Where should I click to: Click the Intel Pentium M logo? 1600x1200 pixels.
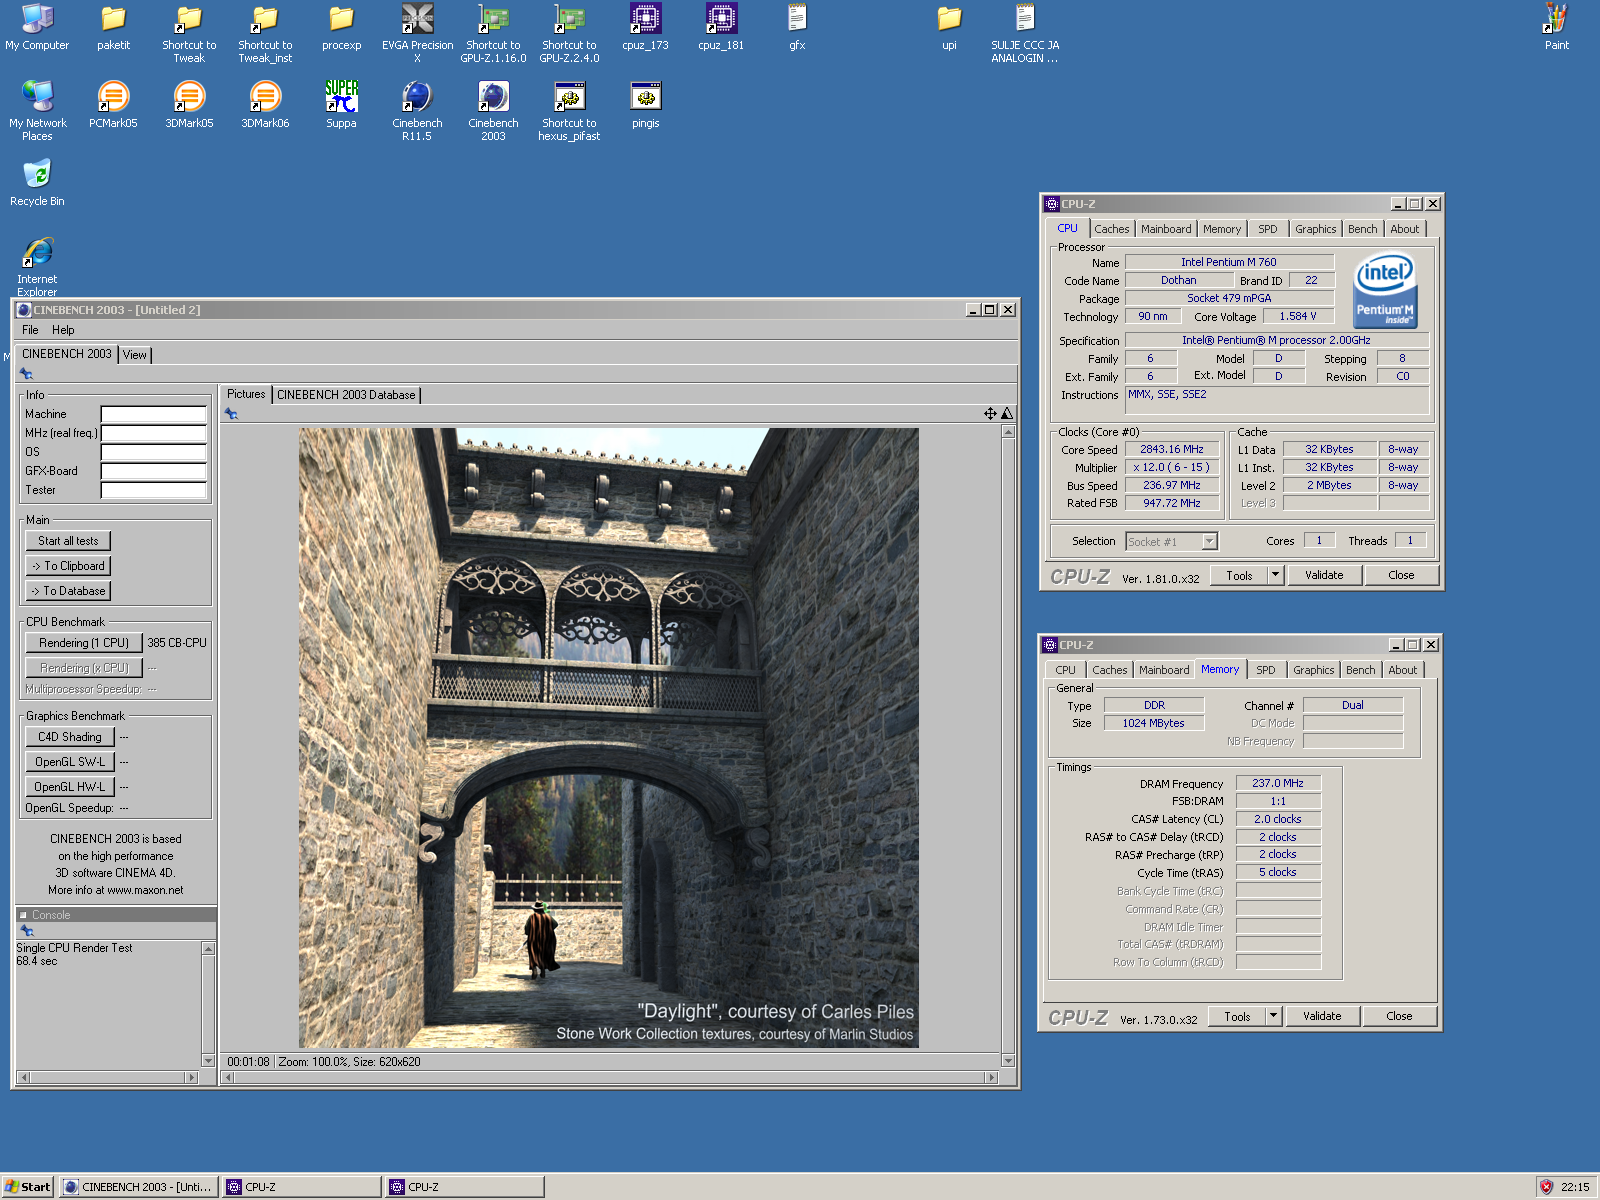pyautogui.click(x=1385, y=292)
